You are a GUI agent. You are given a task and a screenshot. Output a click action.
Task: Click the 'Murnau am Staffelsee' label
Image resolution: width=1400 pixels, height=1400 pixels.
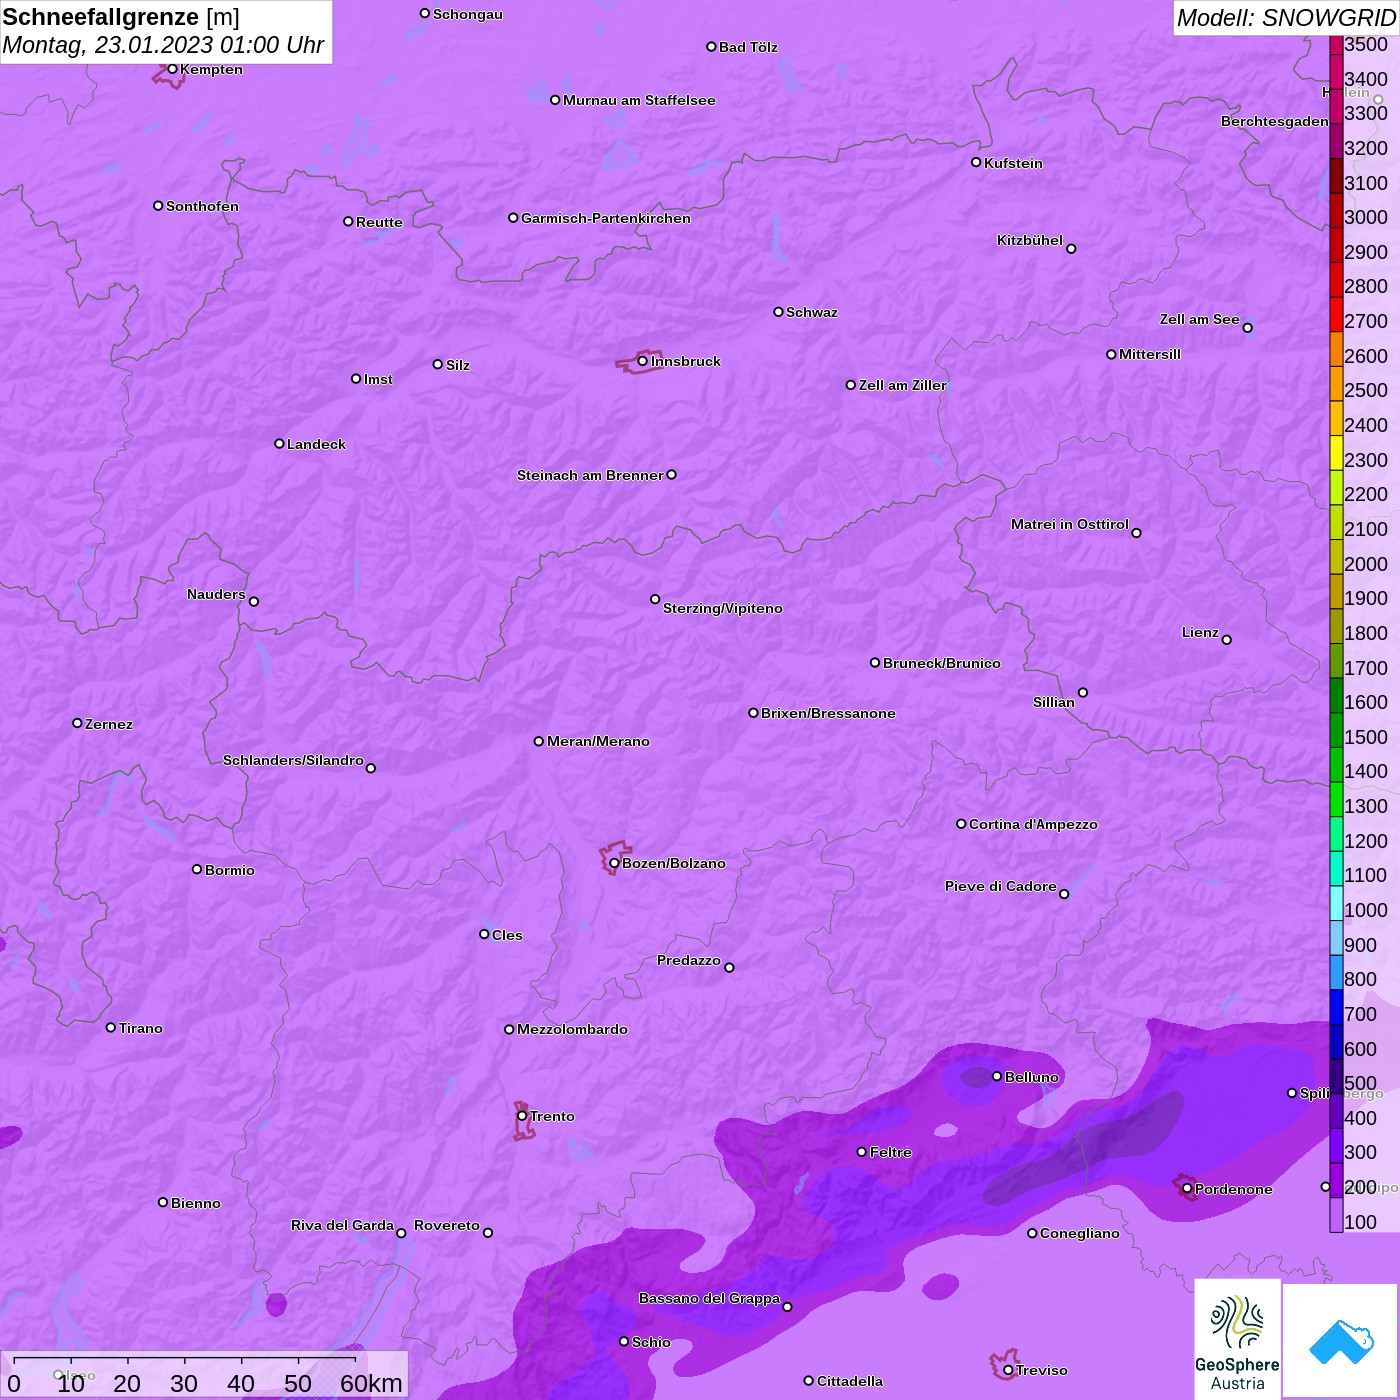tap(639, 100)
